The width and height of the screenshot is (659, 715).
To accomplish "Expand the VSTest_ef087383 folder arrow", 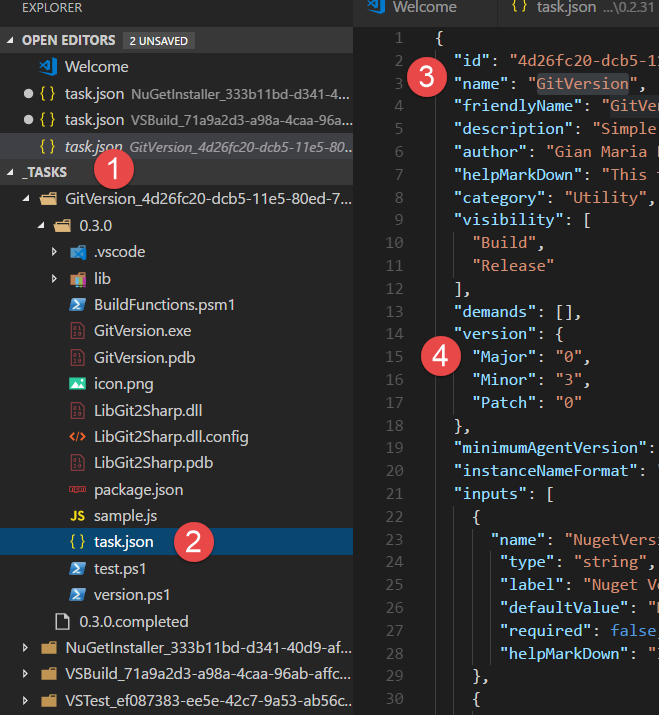I will [26, 700].
